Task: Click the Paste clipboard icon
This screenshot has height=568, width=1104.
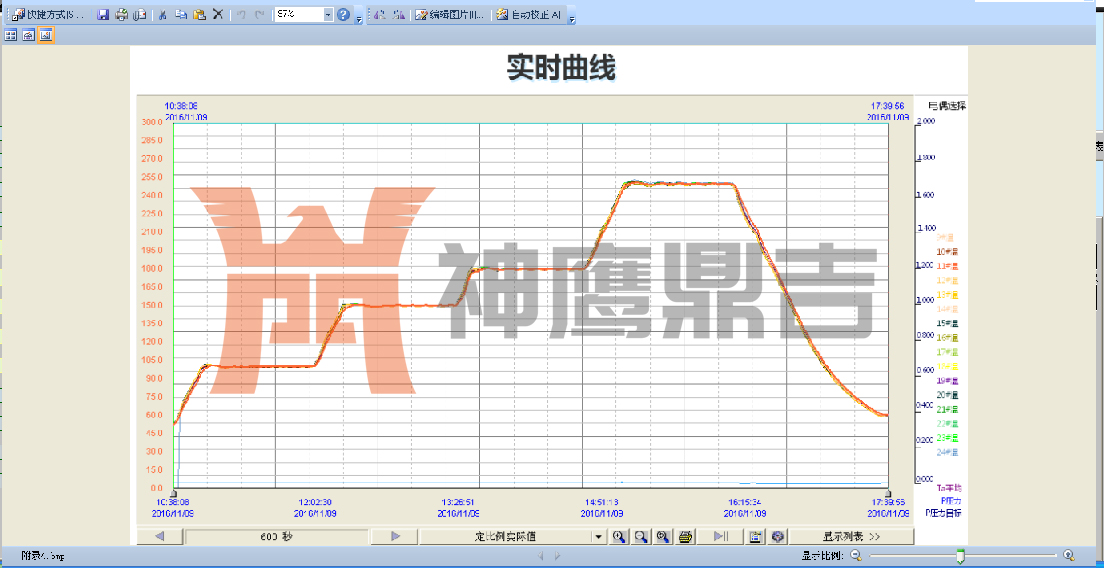Action: pyautogui.click(x=199, y=14)
